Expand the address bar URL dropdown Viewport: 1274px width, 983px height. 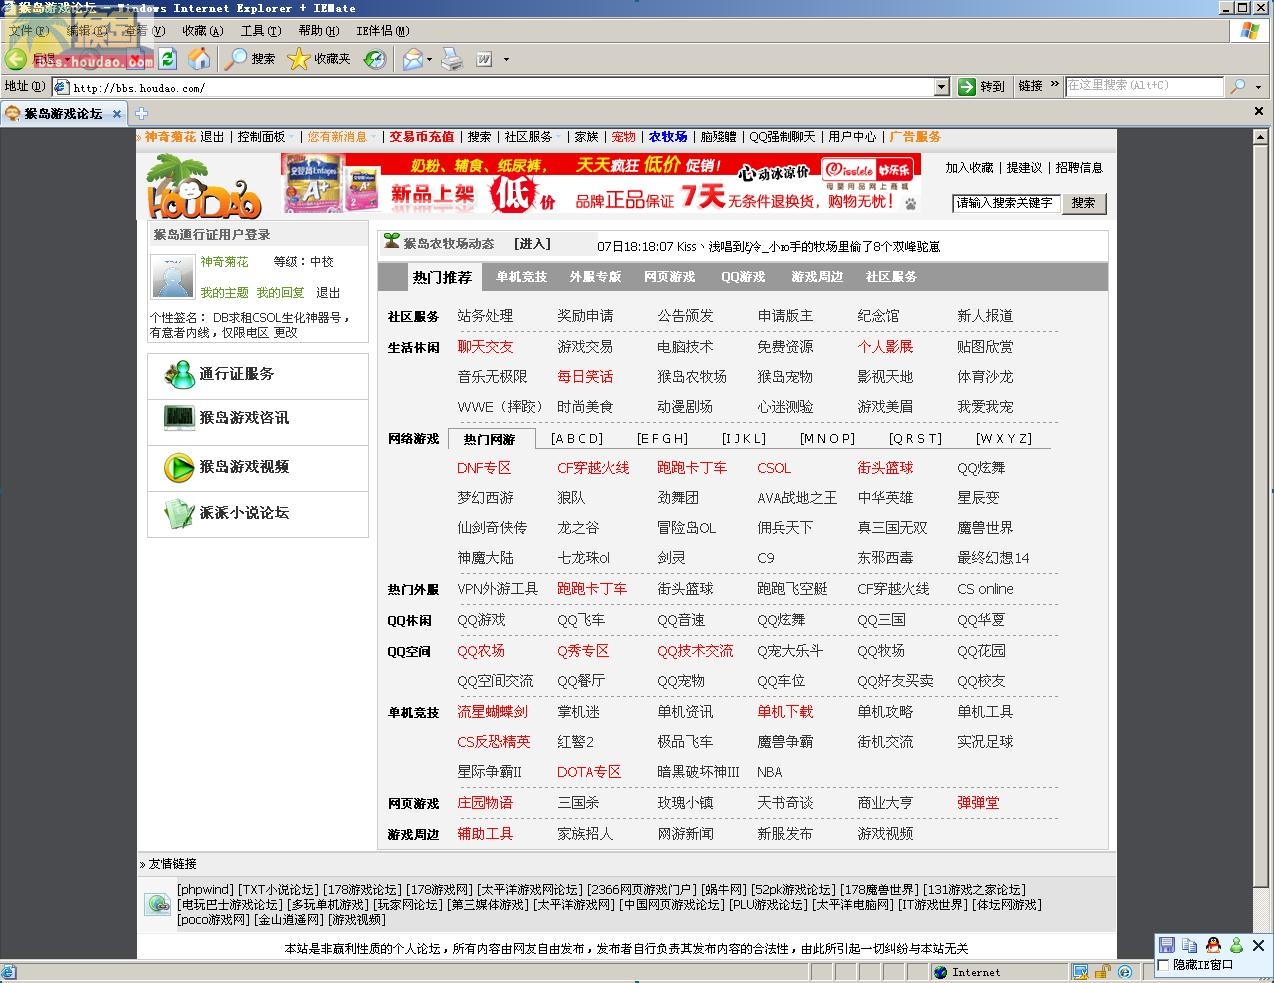(x=941, y=87)
